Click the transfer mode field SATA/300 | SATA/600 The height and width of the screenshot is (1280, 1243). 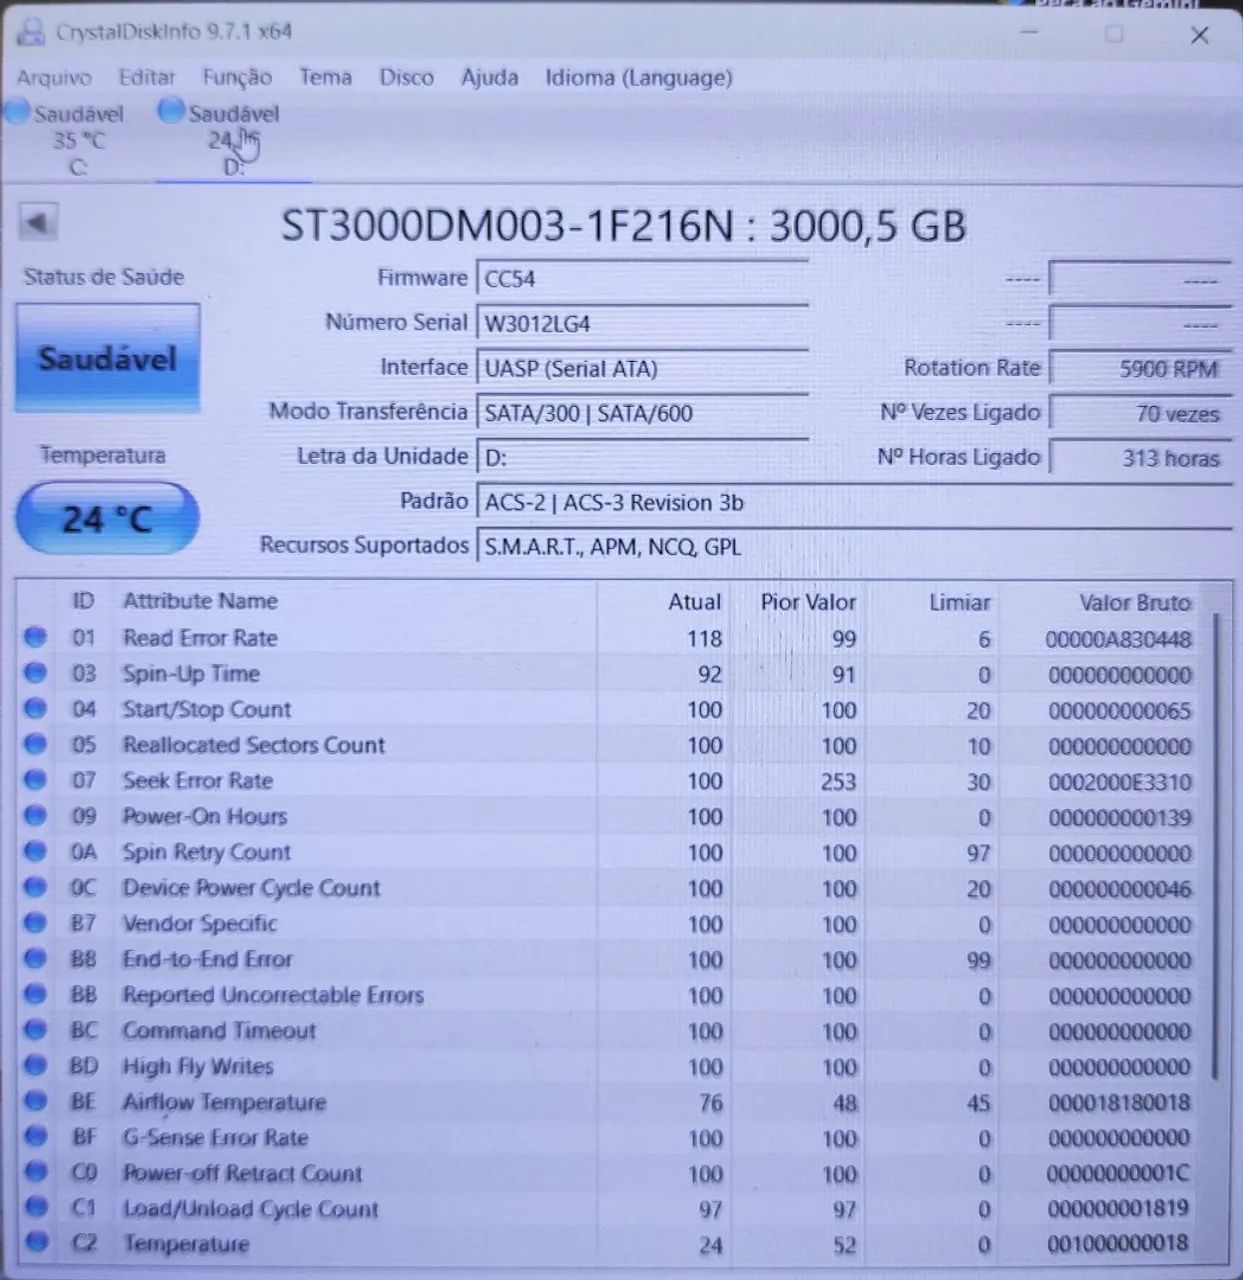pyautogui.click(x=642, y=412)
